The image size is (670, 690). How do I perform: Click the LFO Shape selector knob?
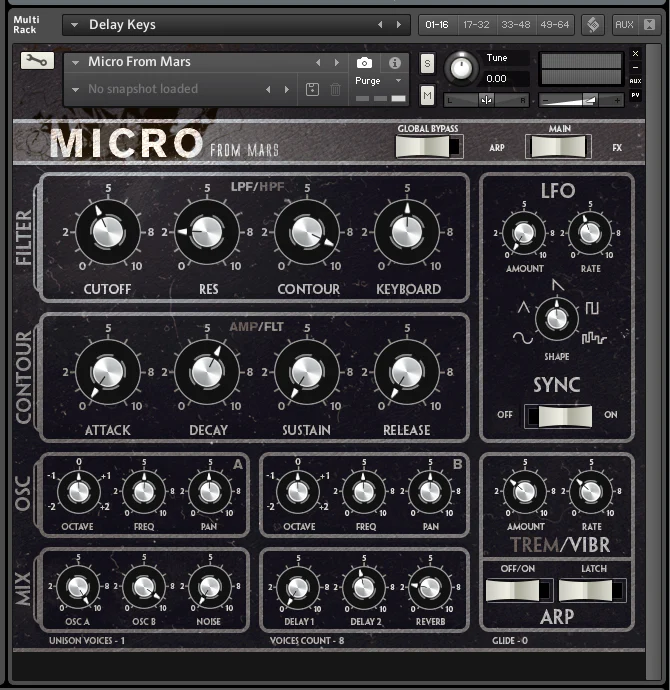tap(557, 319)
